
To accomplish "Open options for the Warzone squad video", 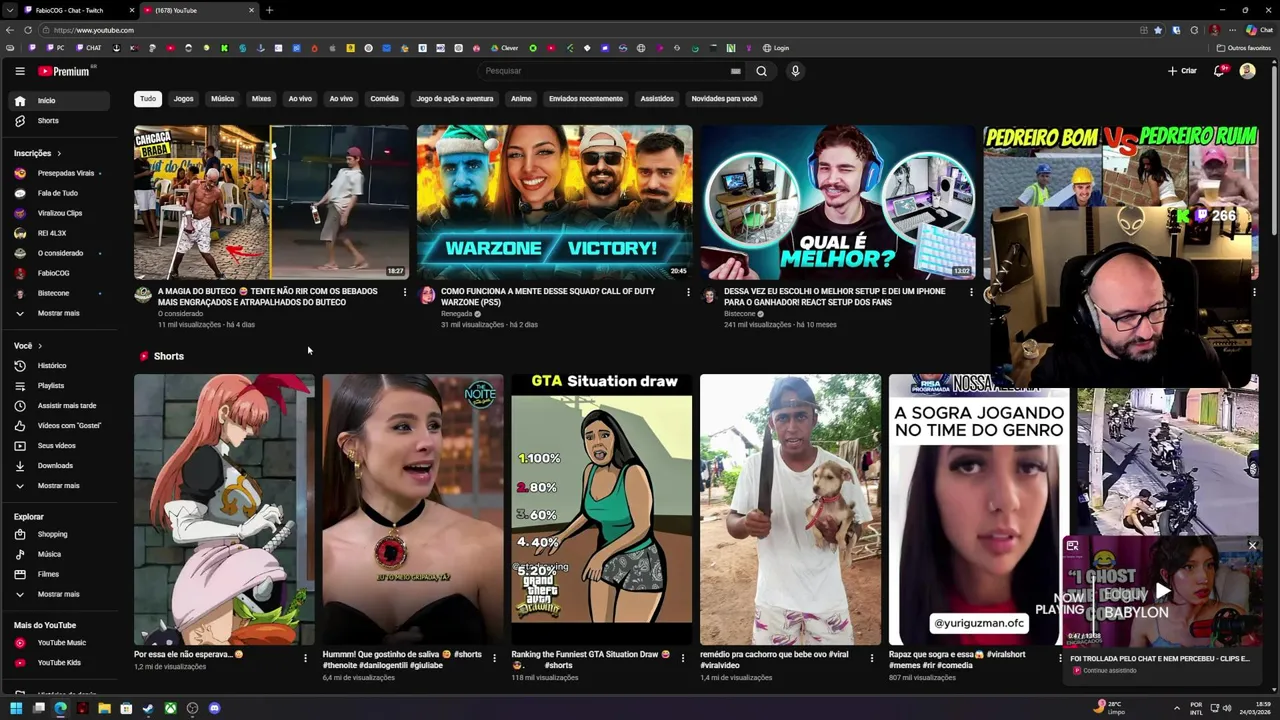I will click(688, 292).
